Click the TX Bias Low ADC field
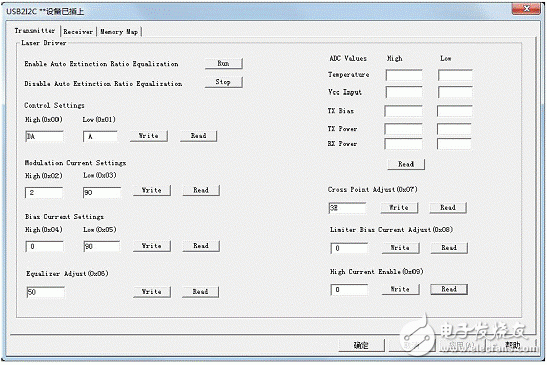The height and width of the screenshot is (365, 547). click(455, 111)
